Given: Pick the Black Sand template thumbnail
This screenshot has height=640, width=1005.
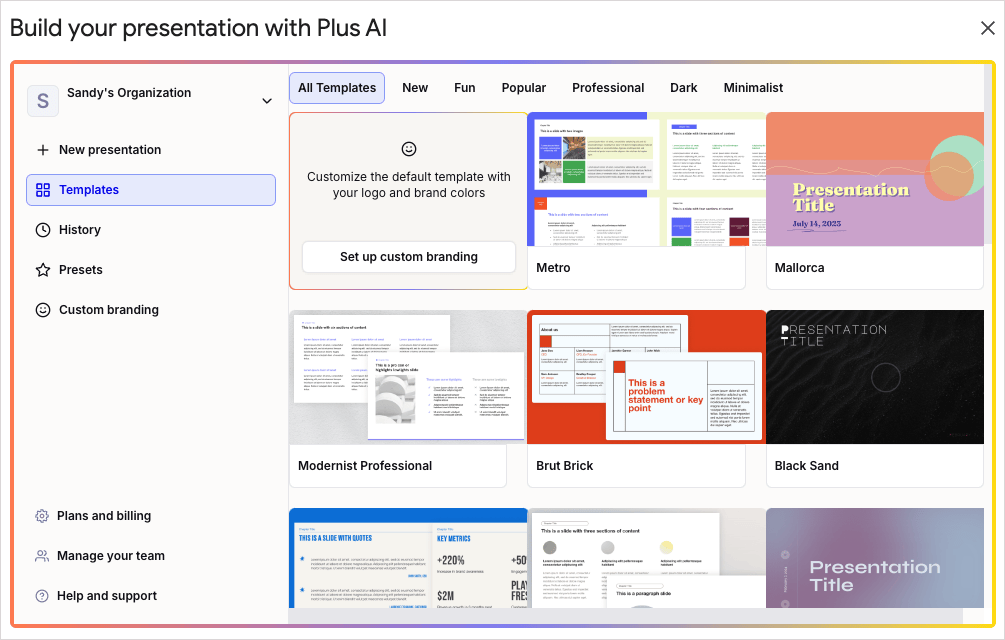Looking at the screenshot, I should pos(875,377).
